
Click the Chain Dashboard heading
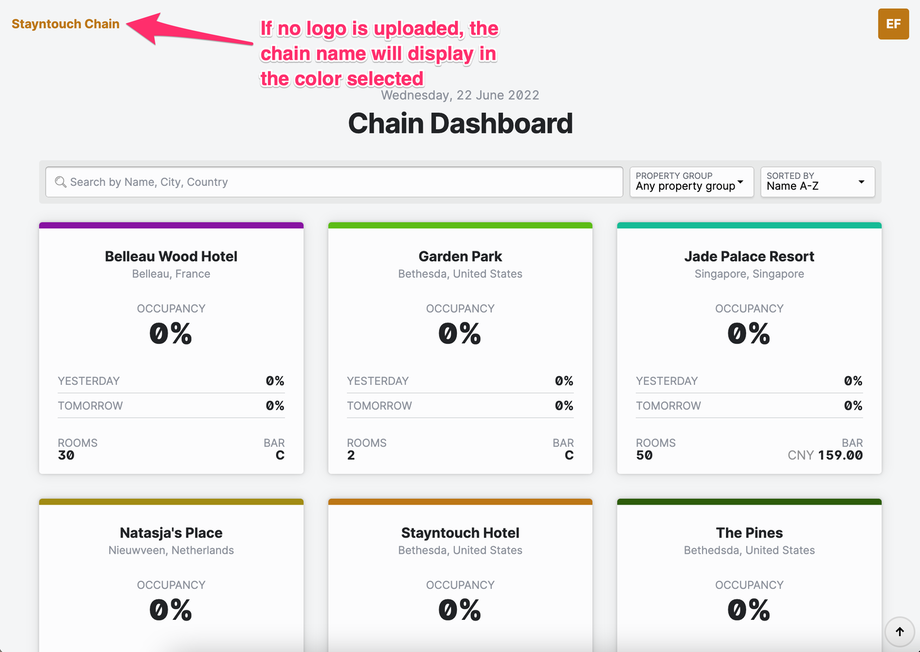tap(460, 124)
